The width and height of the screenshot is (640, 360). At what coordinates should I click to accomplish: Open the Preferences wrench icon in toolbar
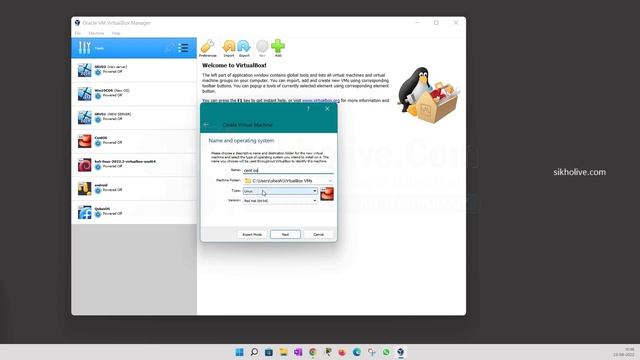click(x=208, y=48)
